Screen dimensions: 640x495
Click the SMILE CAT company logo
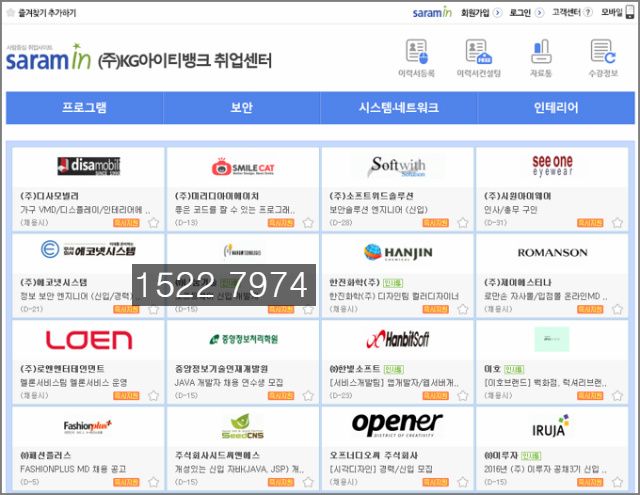[243, 167]
